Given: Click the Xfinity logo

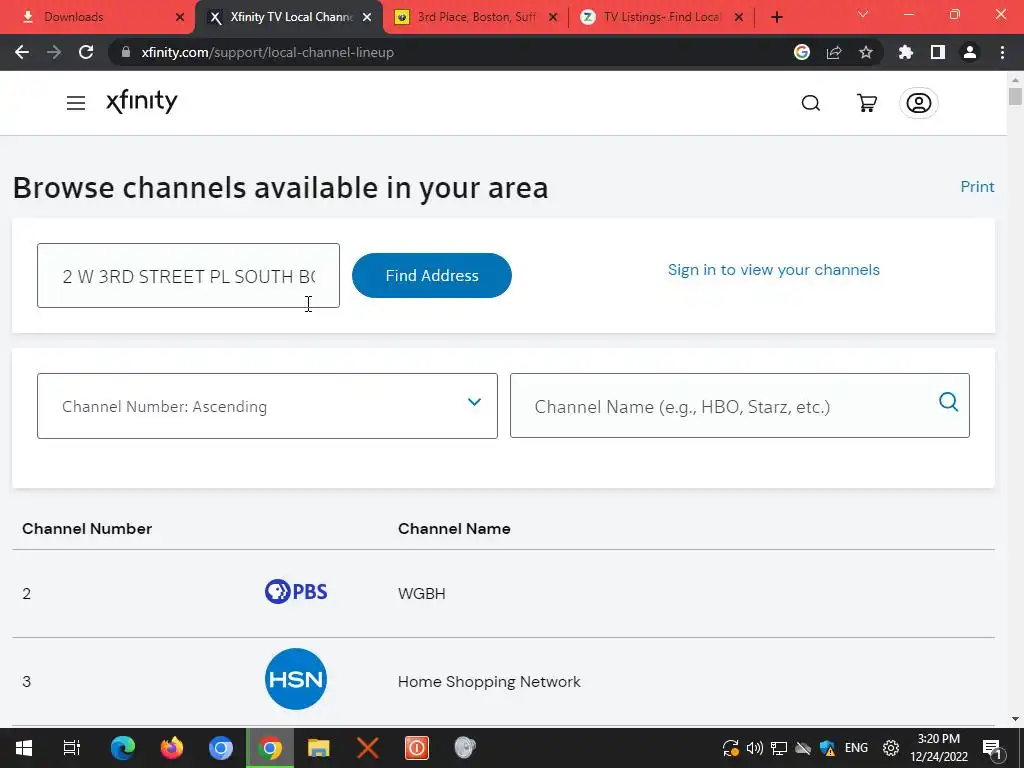Looking at the screenshot, I should coord(142,101).
